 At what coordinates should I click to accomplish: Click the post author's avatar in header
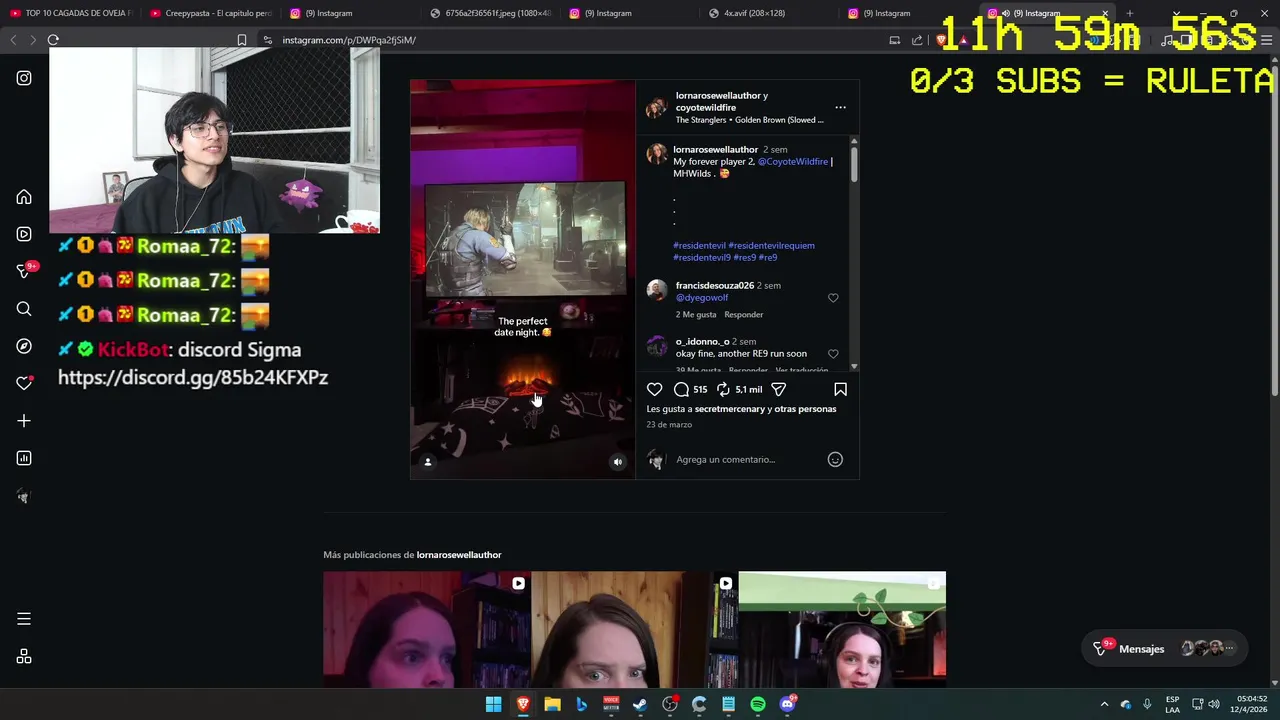[x=656, y=108]
